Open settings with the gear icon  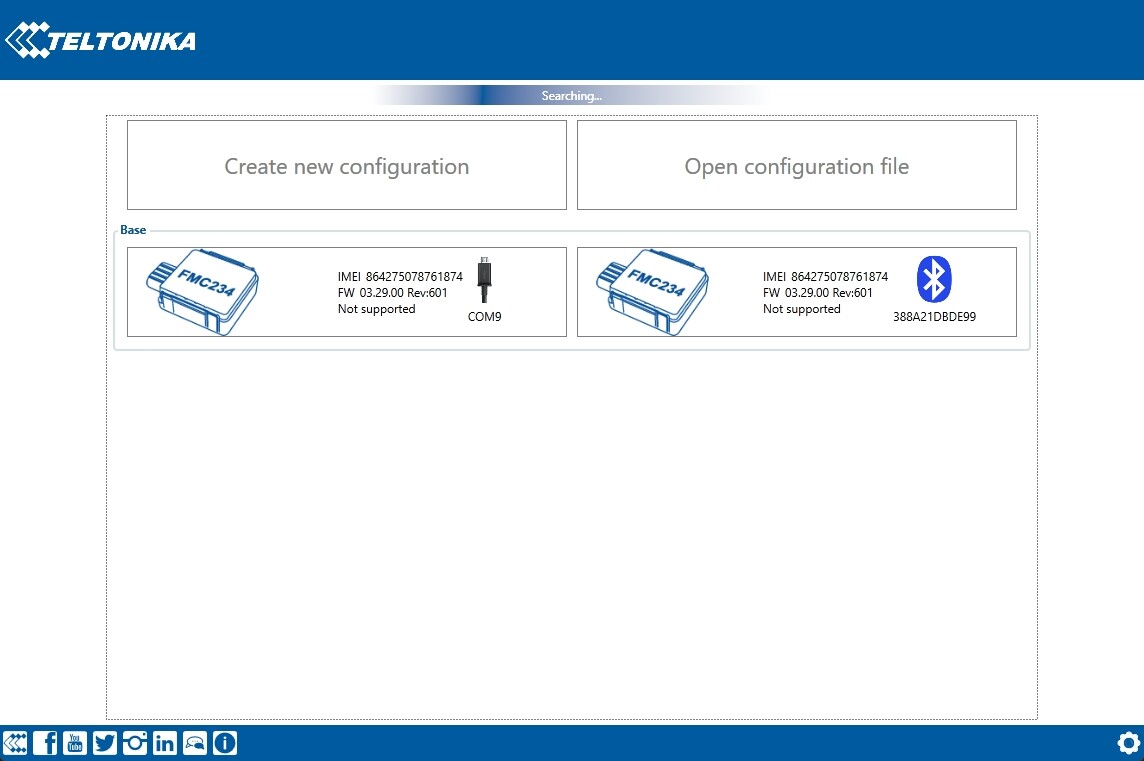point(1129,743)
